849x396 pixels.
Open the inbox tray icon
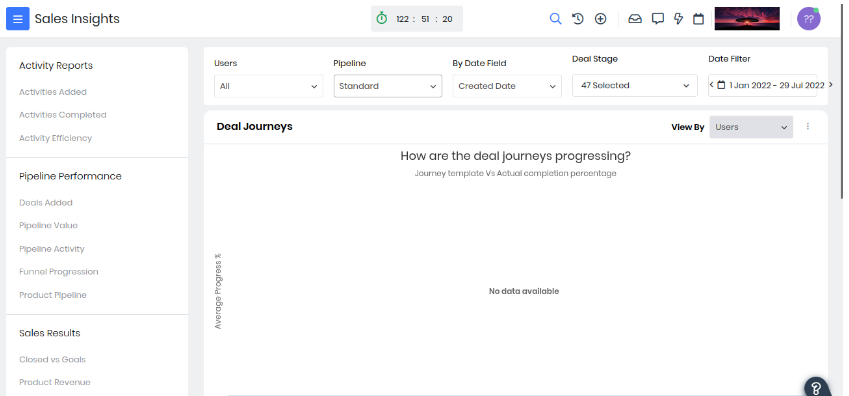(x=635, y=19)
